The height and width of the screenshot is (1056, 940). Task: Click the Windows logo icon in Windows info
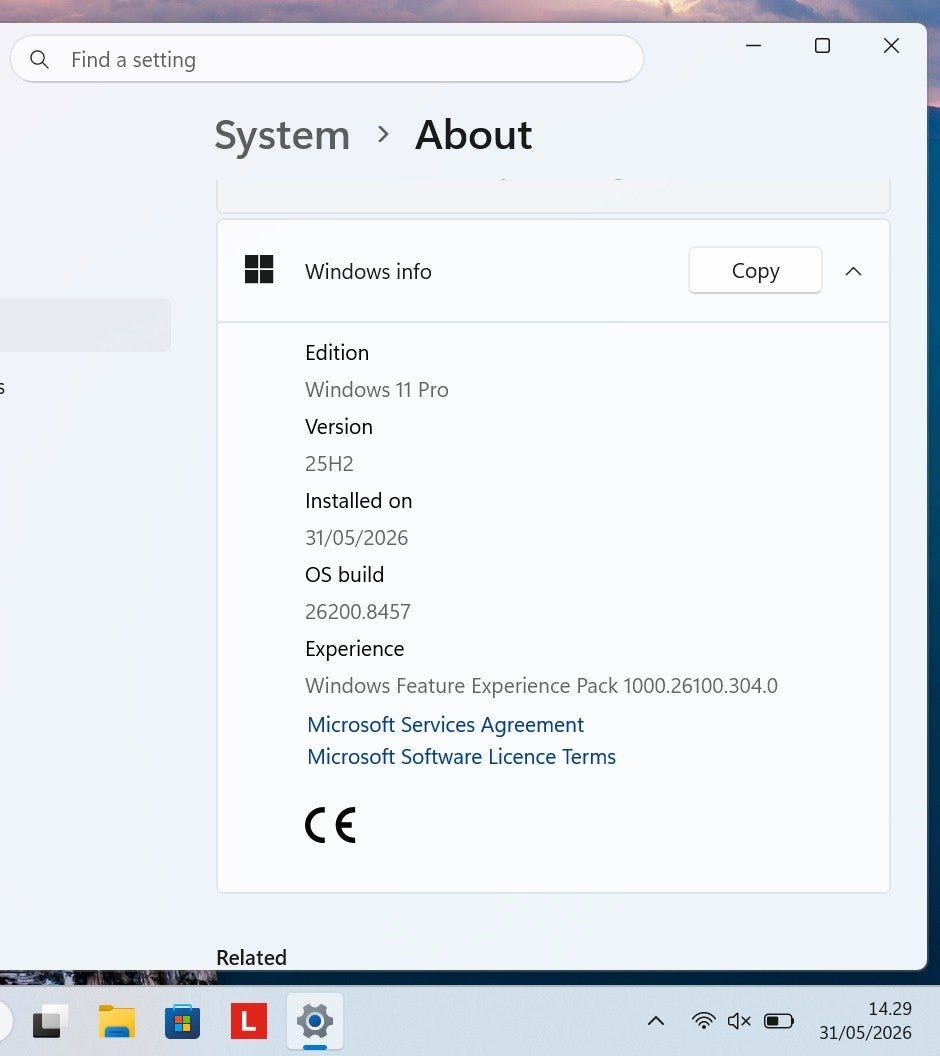259,269
